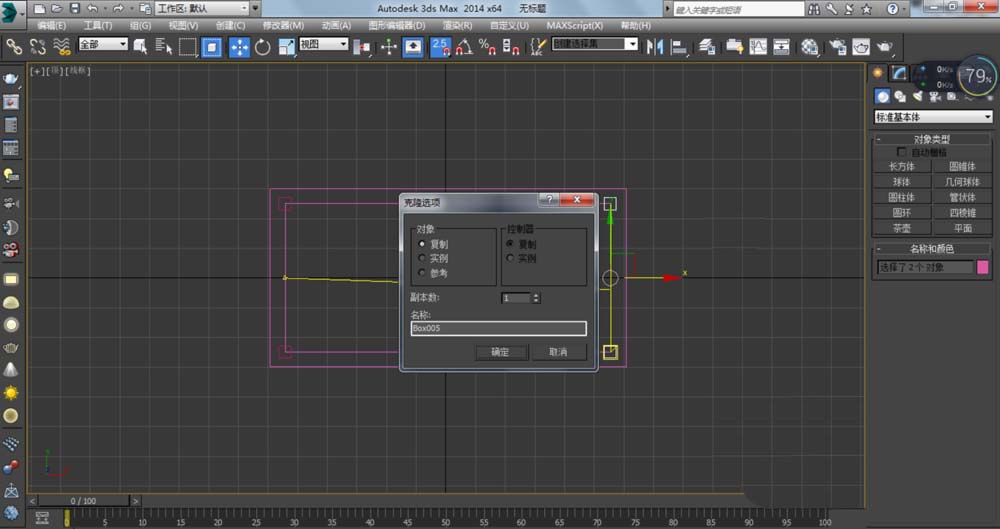Click the Geometry category sphere icon

point(883,97)
